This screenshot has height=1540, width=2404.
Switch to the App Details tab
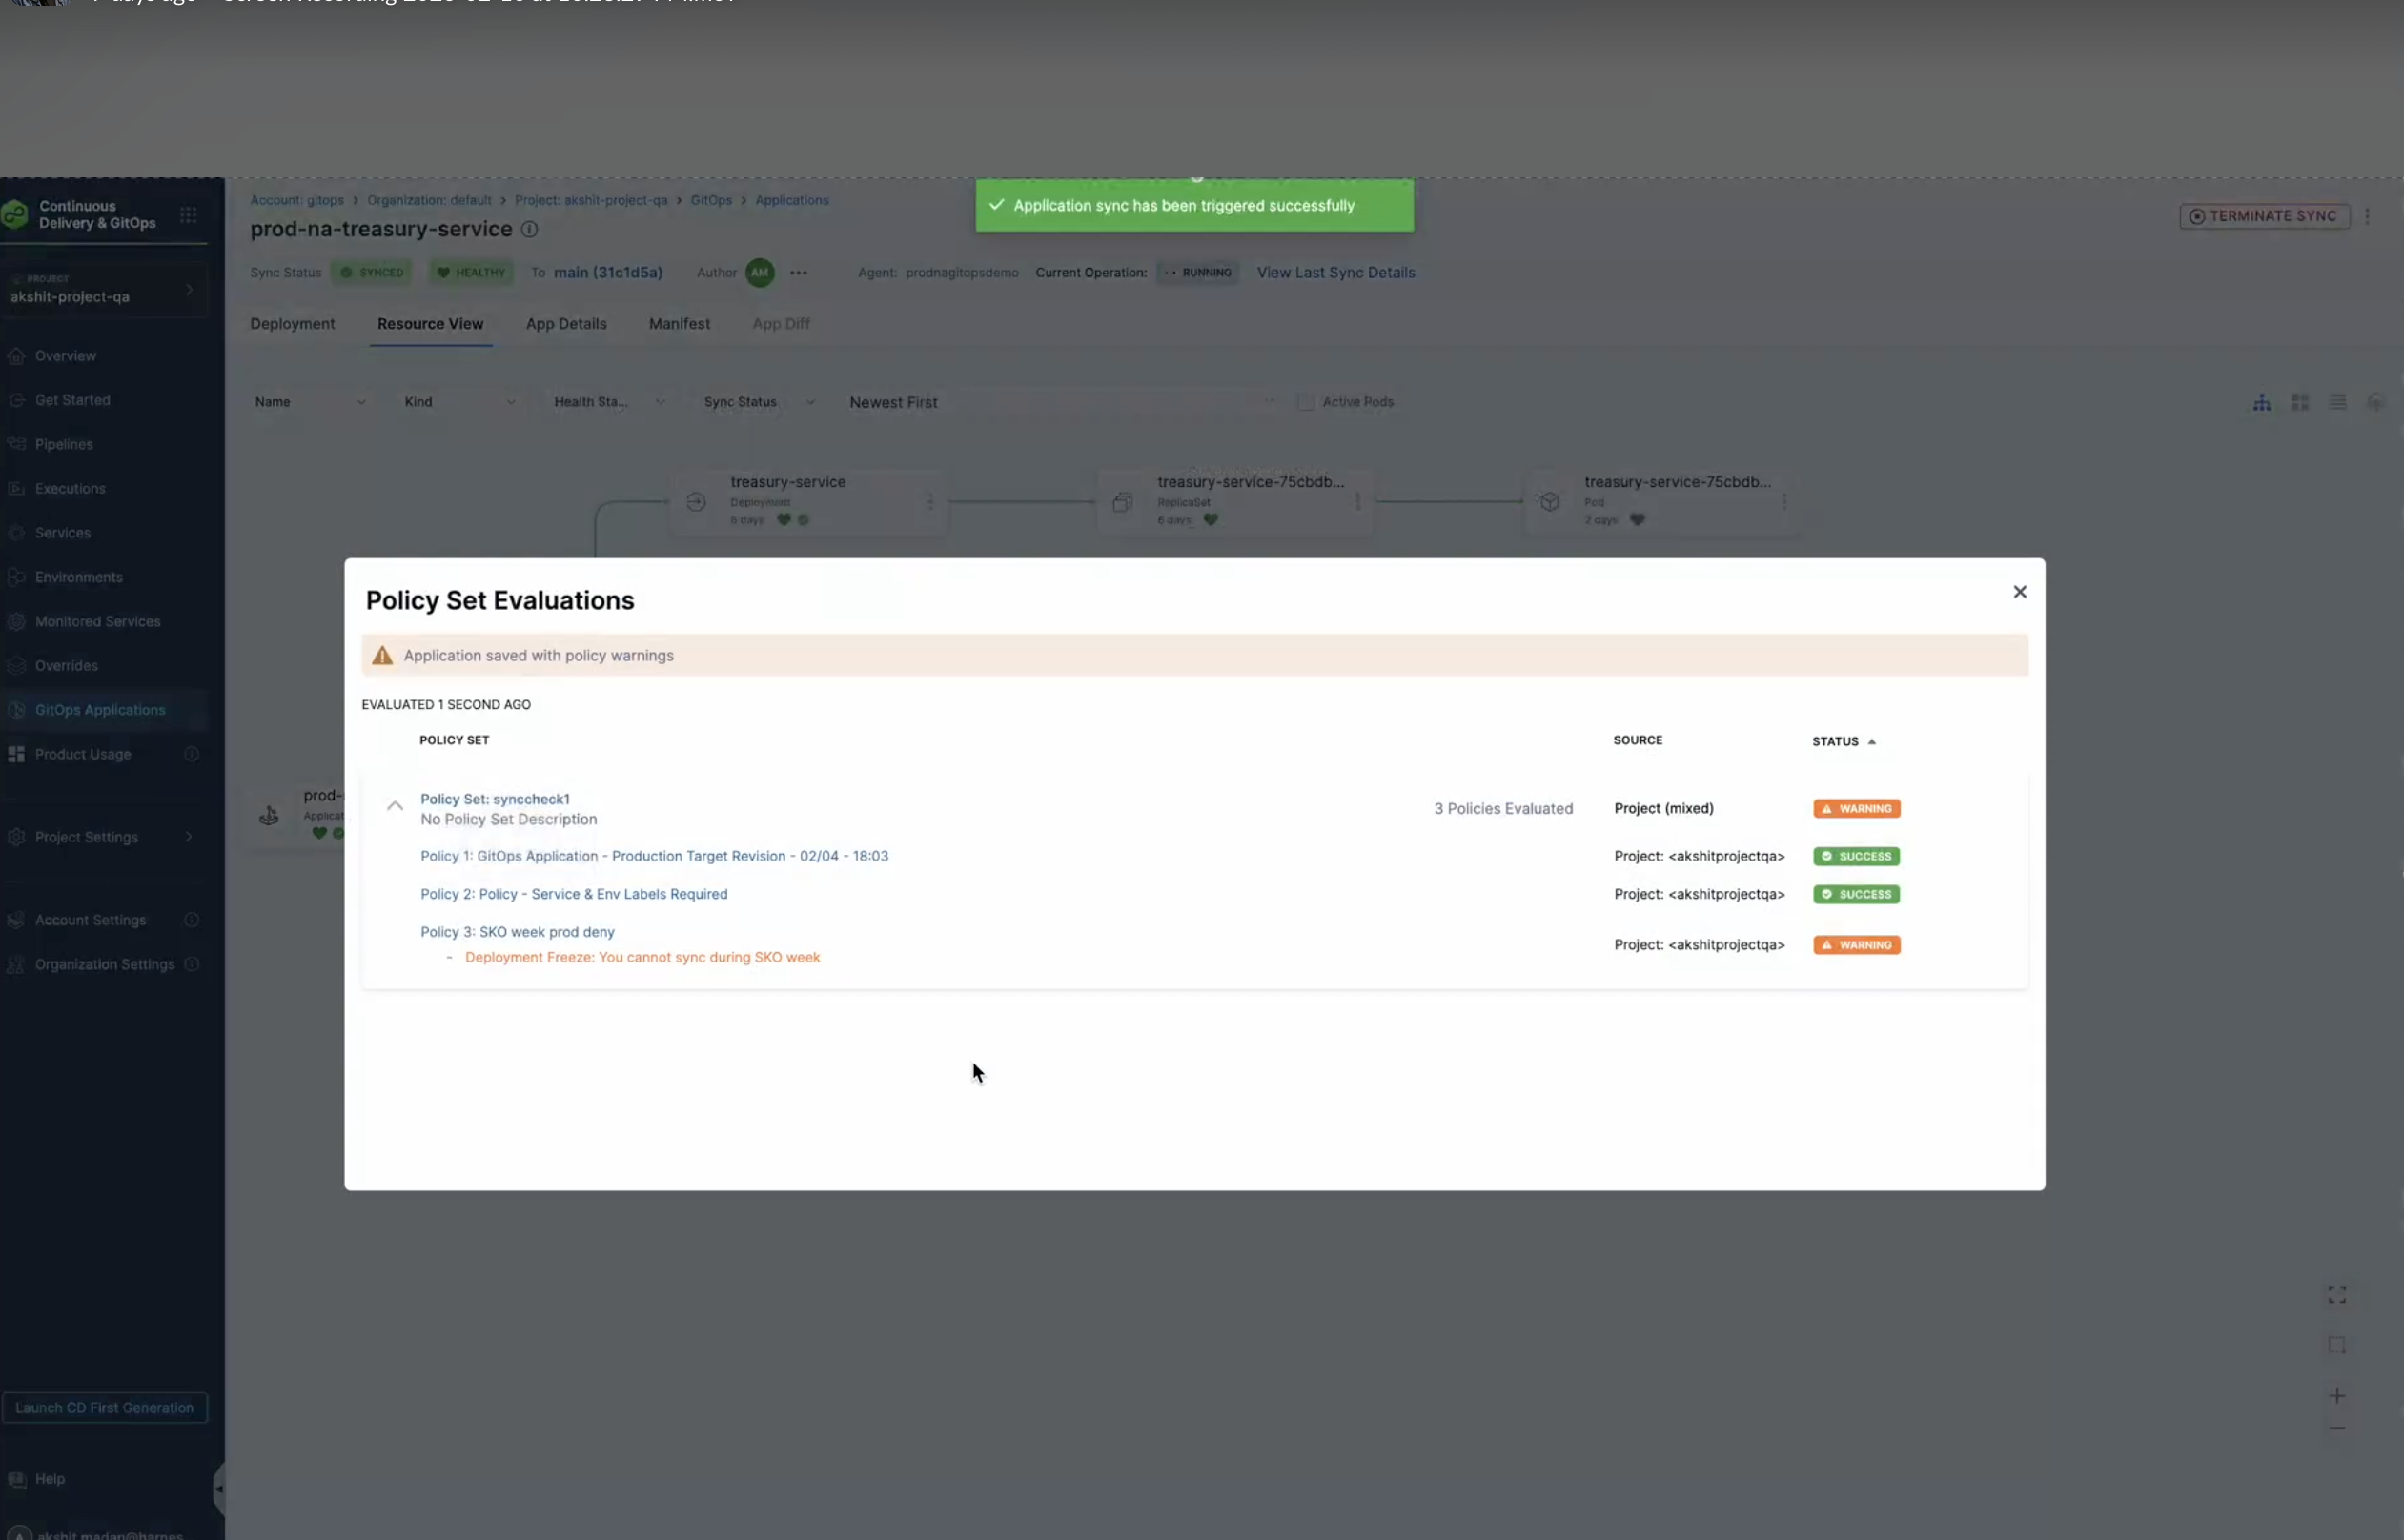click(x=567, y=323)
